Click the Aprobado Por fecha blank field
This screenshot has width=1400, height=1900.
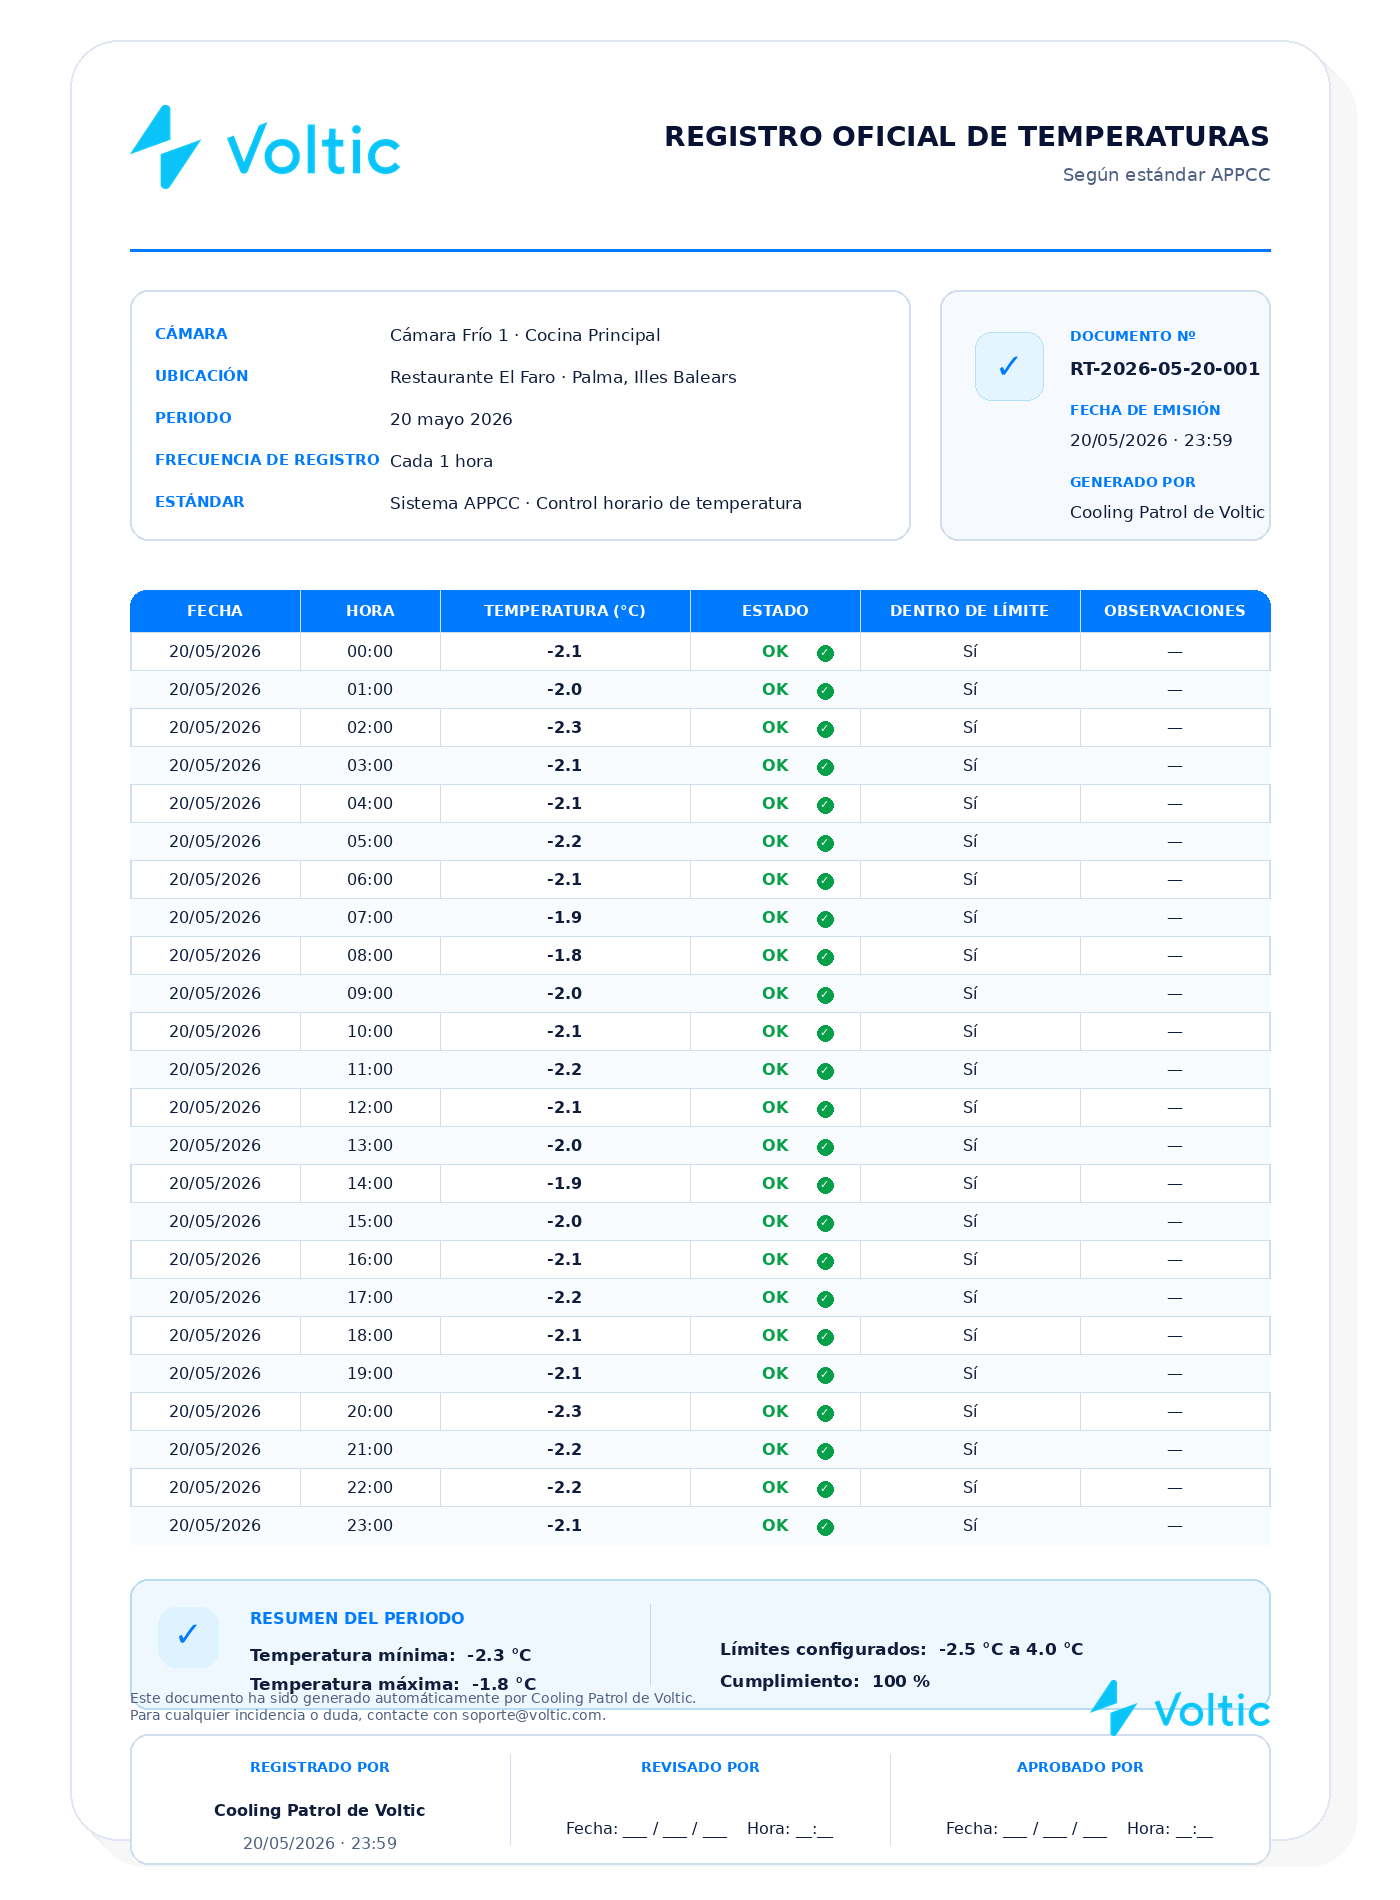pyautogui.click(x=1026, y=1829)
